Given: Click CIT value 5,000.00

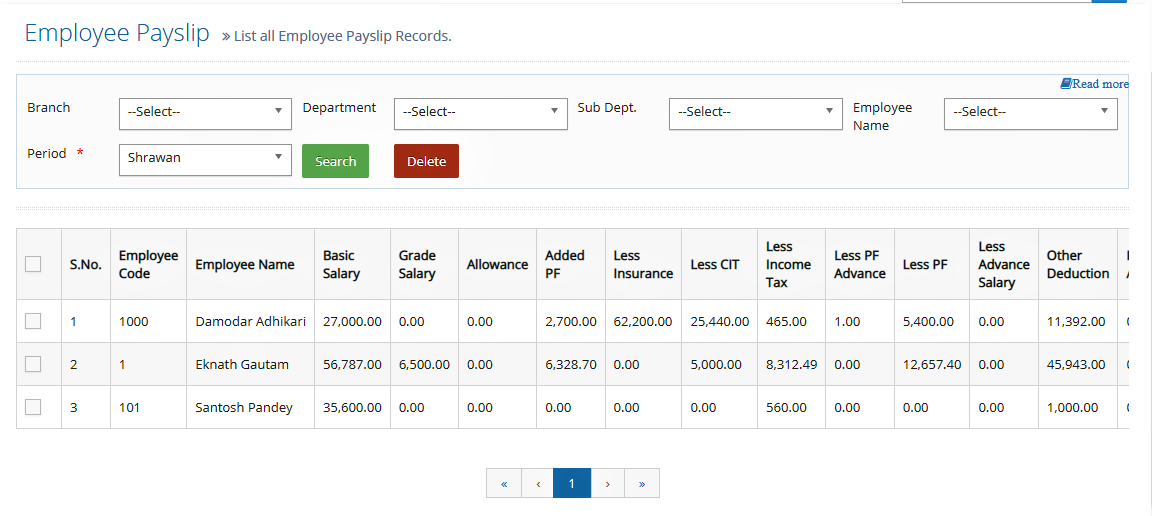Looking at the screenshot, I should tap(716, 364).
